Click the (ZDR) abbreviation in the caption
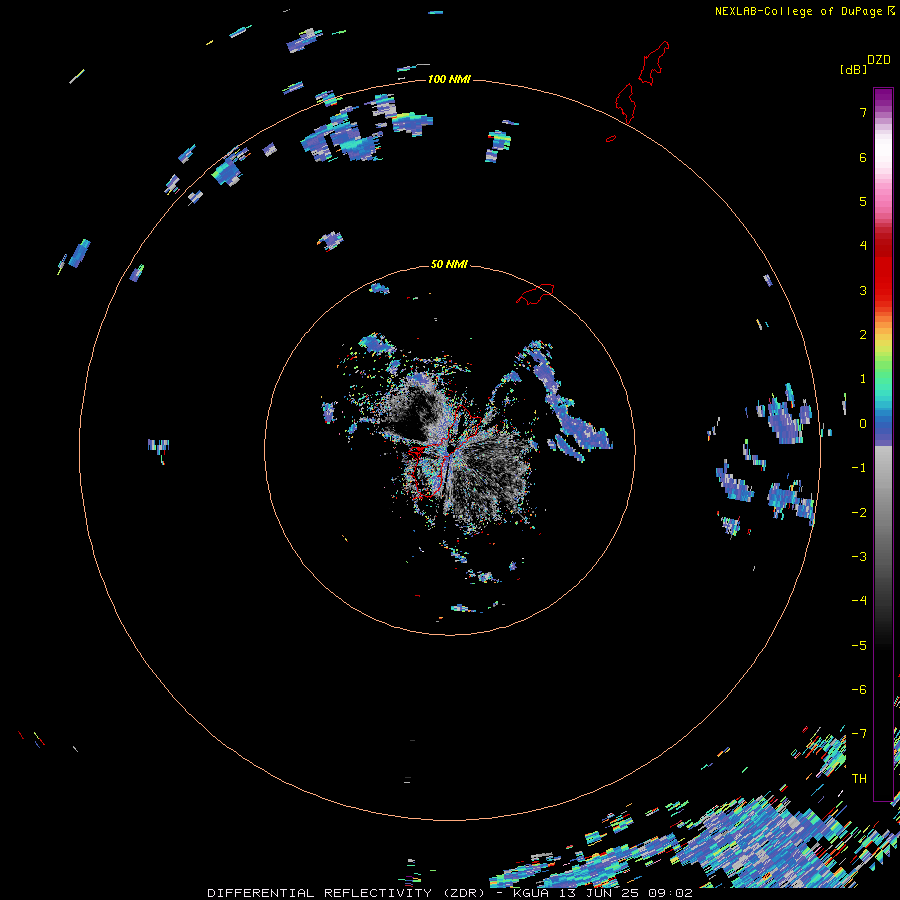Image resolution: width=900 pixels, height=900 pixels. tap(464, 893)
